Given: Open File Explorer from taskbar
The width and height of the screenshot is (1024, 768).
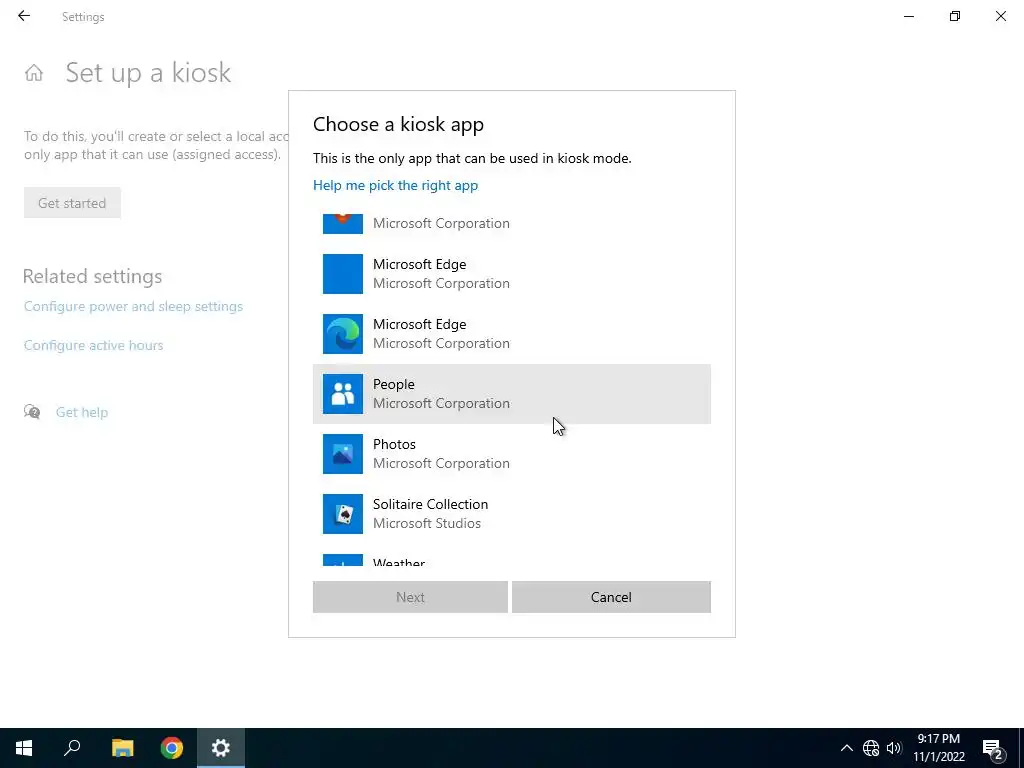Looking at the screenshot, I should [x=122, y=748].
